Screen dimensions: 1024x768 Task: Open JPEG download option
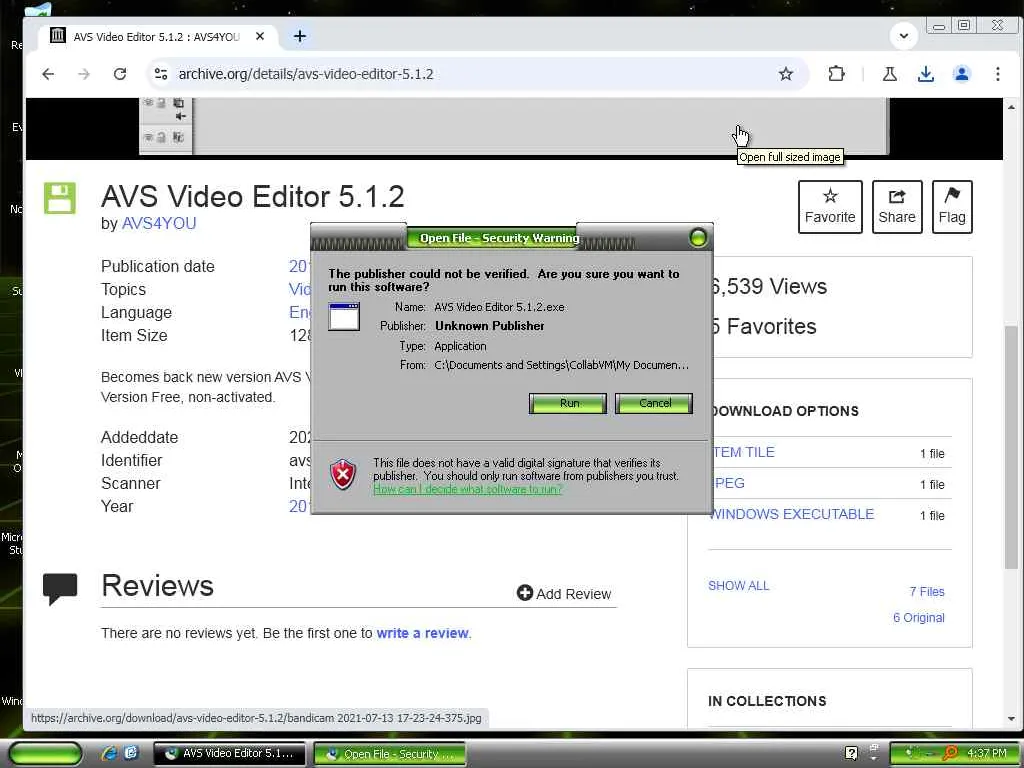pyautogui.click(x=729, y=483)
